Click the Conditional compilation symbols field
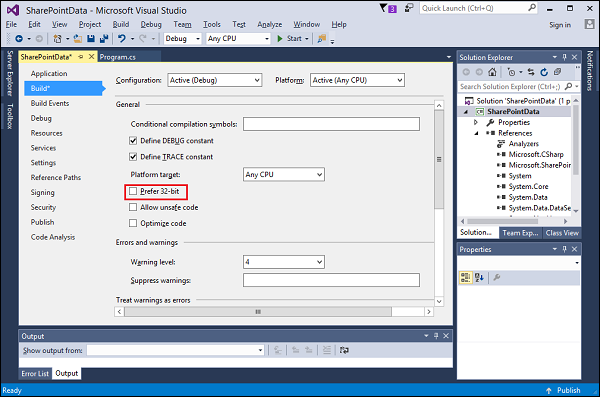Viewport: 600px width, 397px height. click(331, 124)
